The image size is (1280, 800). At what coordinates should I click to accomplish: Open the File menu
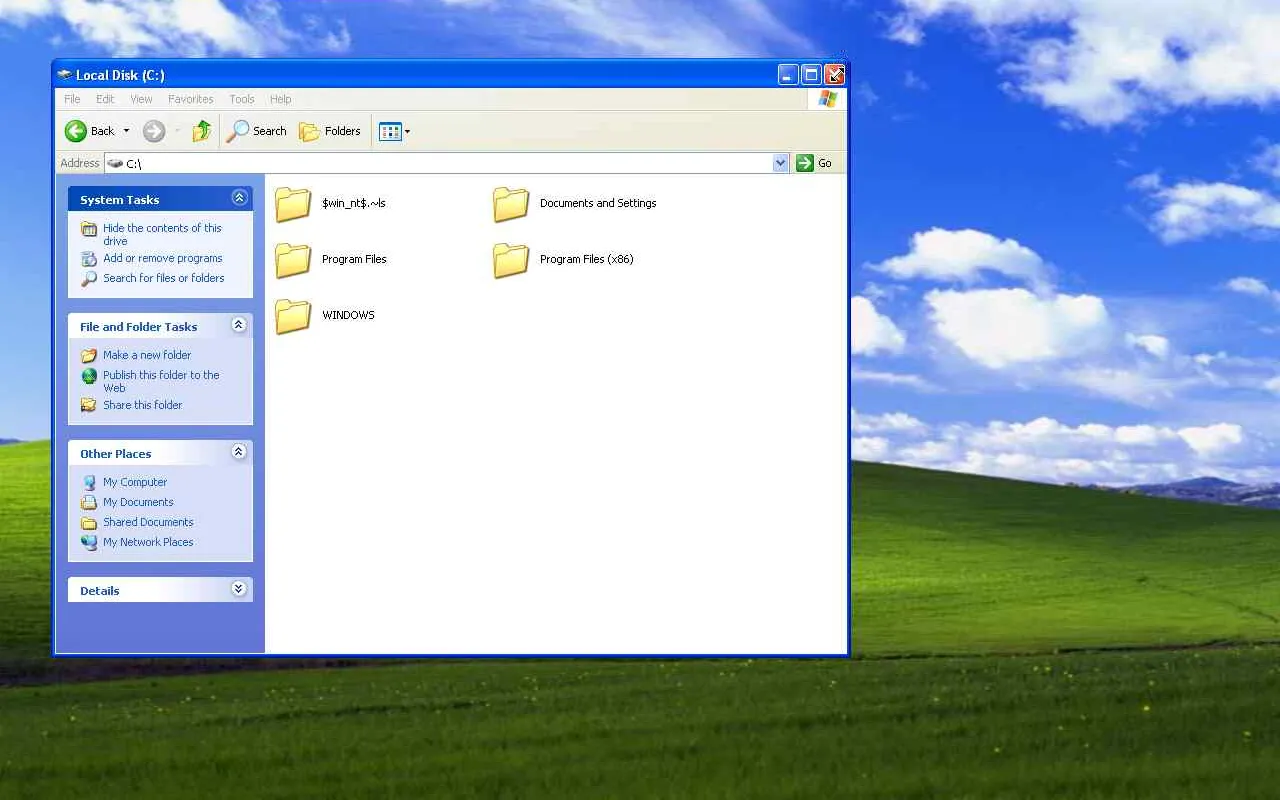(72, 99)
